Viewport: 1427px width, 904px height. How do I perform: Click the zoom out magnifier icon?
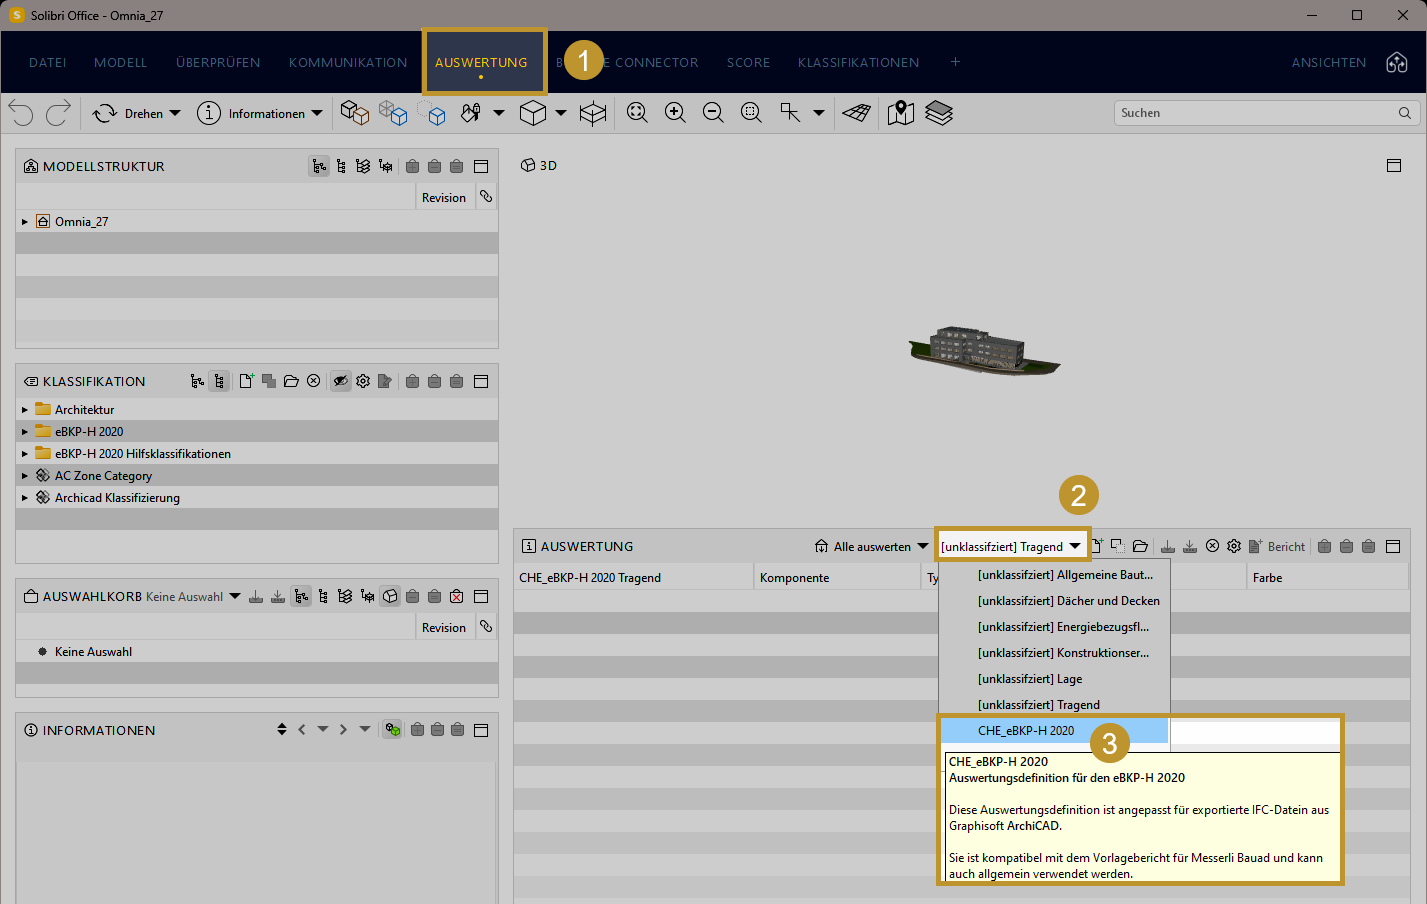(x=713, y=113)
